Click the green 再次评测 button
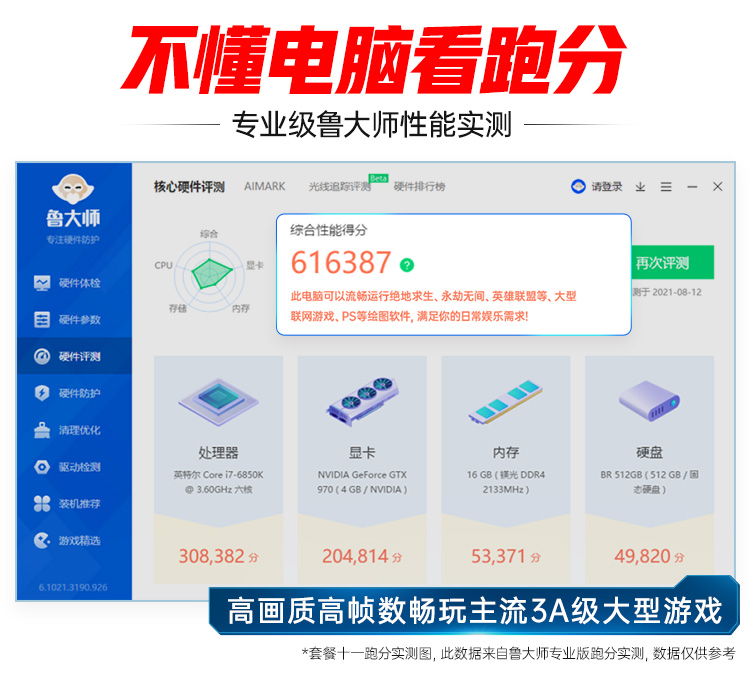 click(672, 262)
